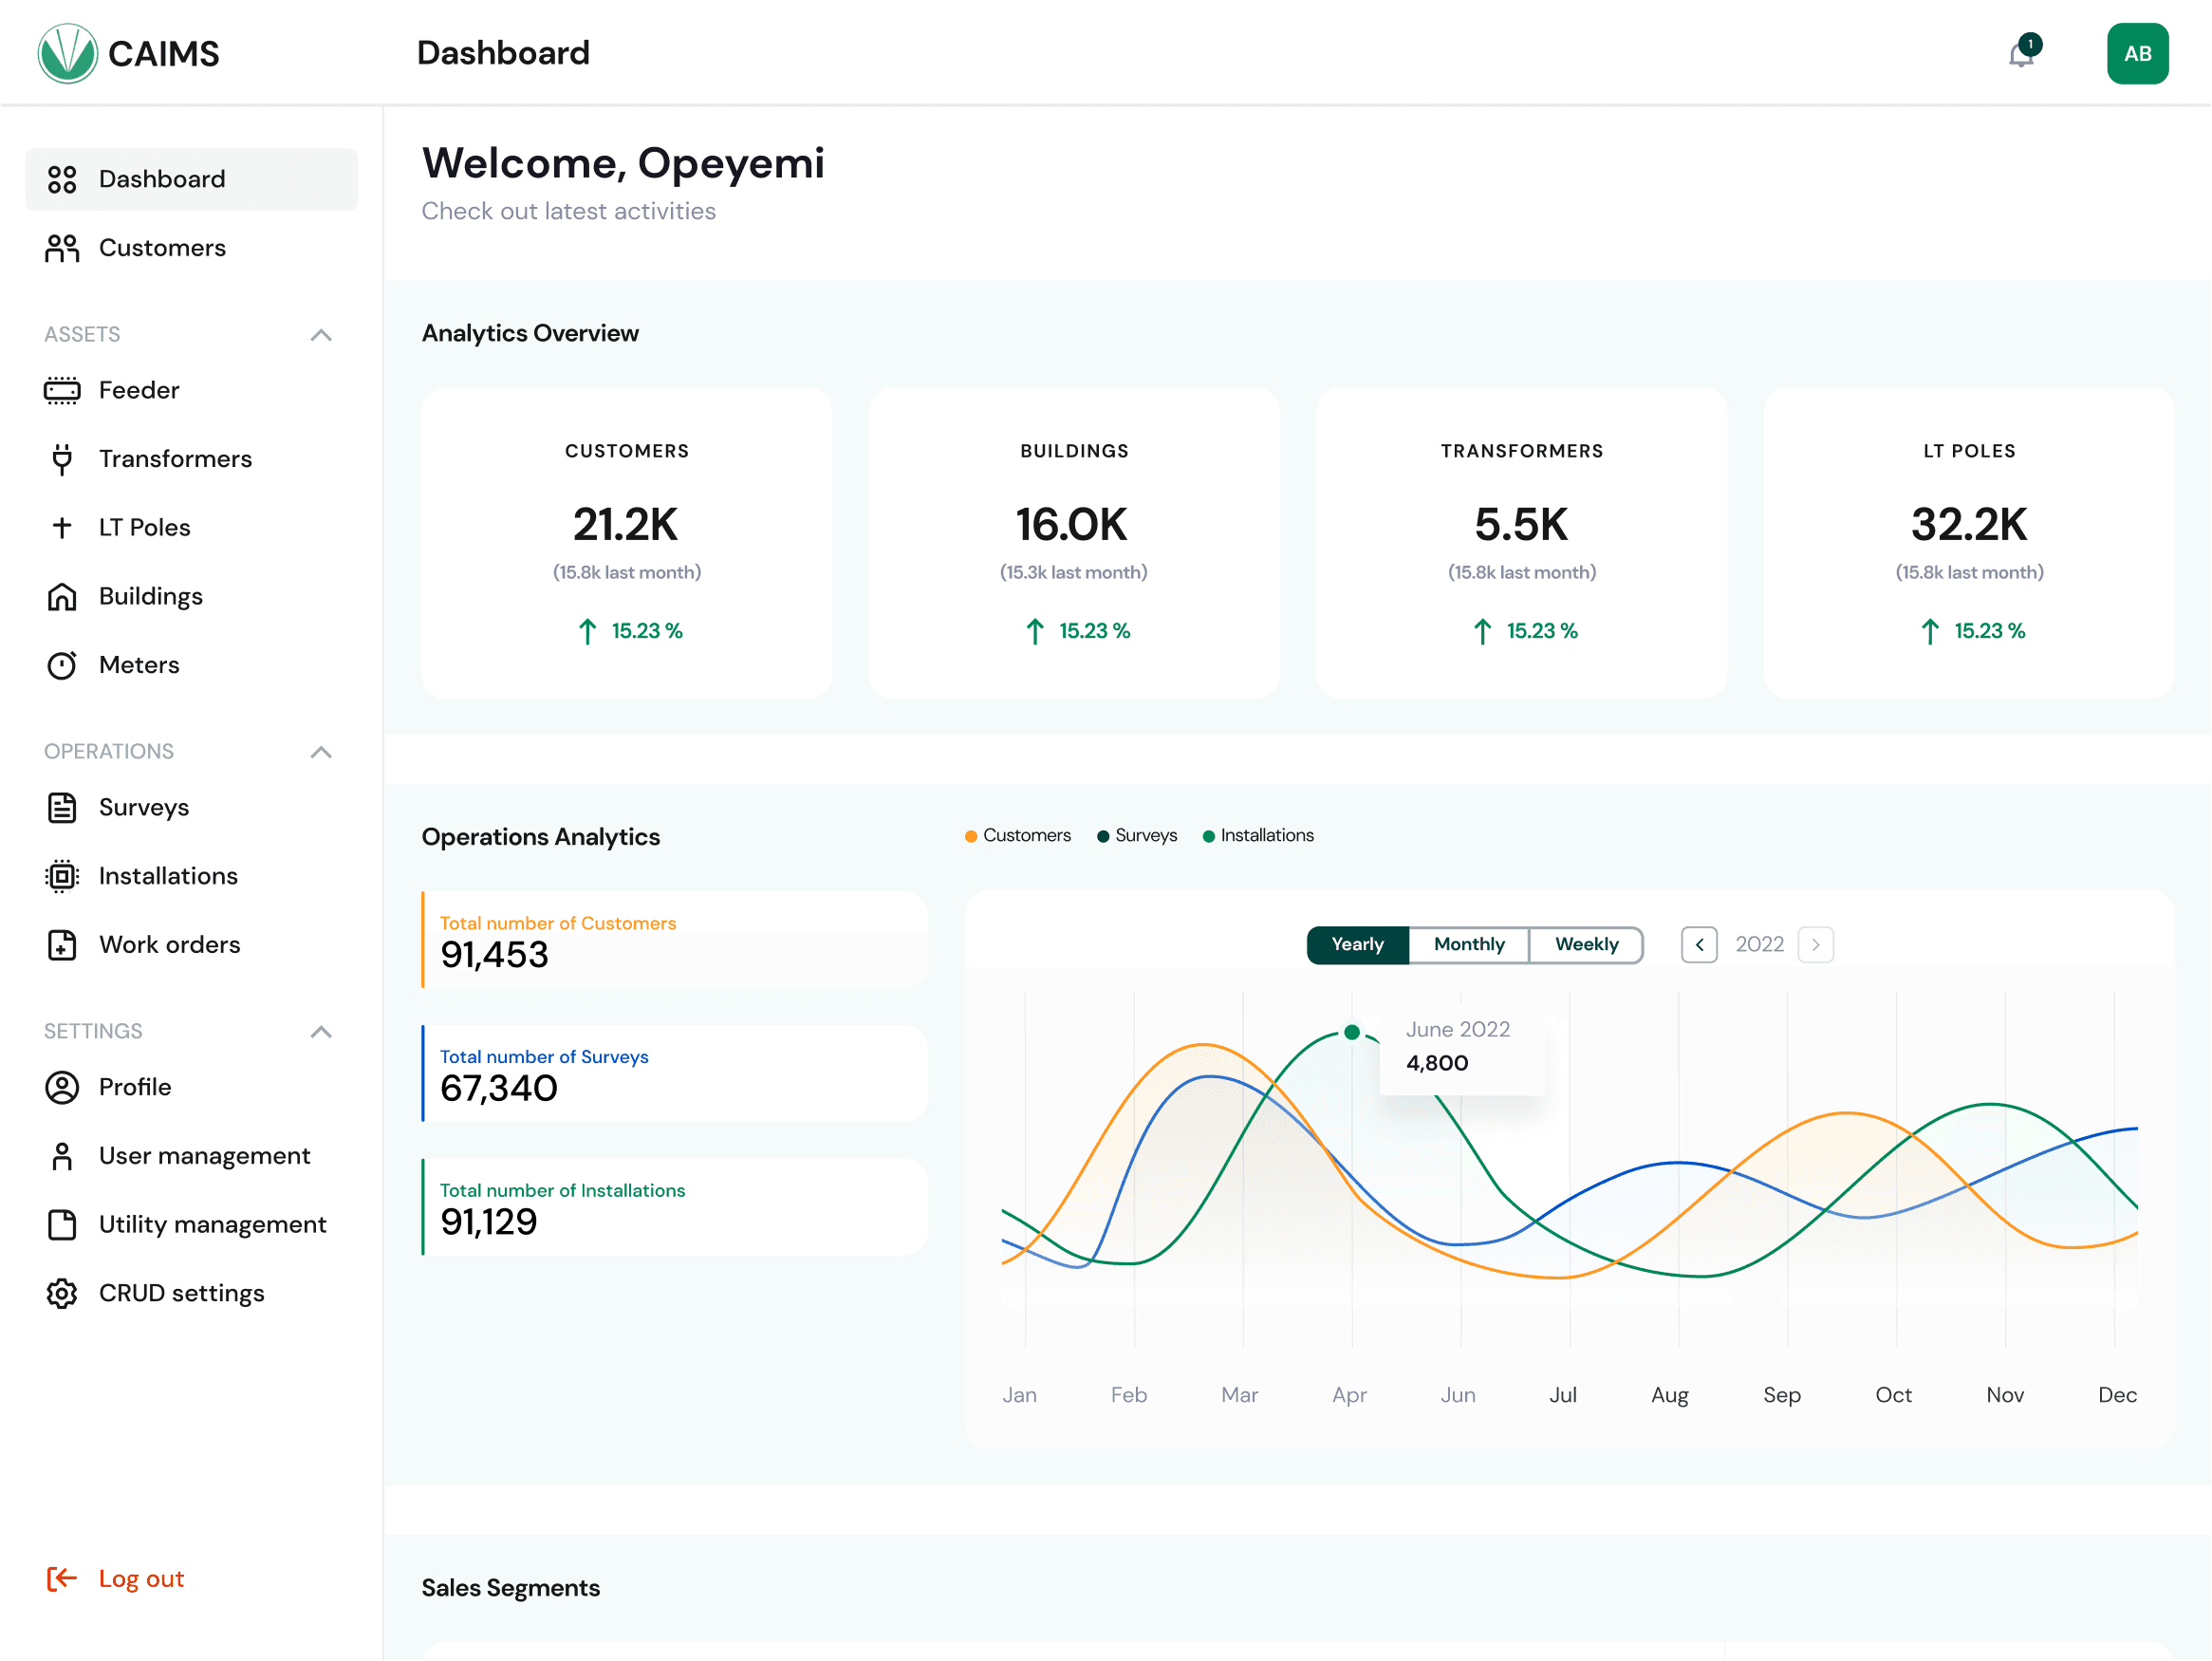
Task: Click the CRUD settings gear icon
Action: (x=62, y=1293)
